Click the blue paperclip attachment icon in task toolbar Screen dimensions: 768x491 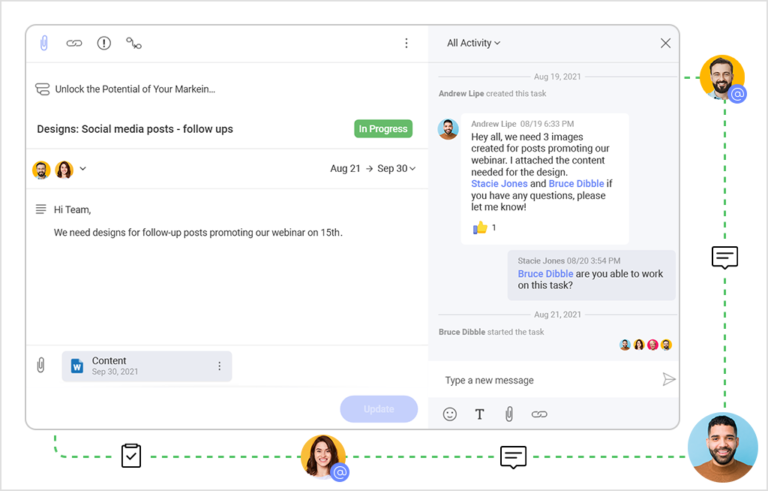(44, 43)
